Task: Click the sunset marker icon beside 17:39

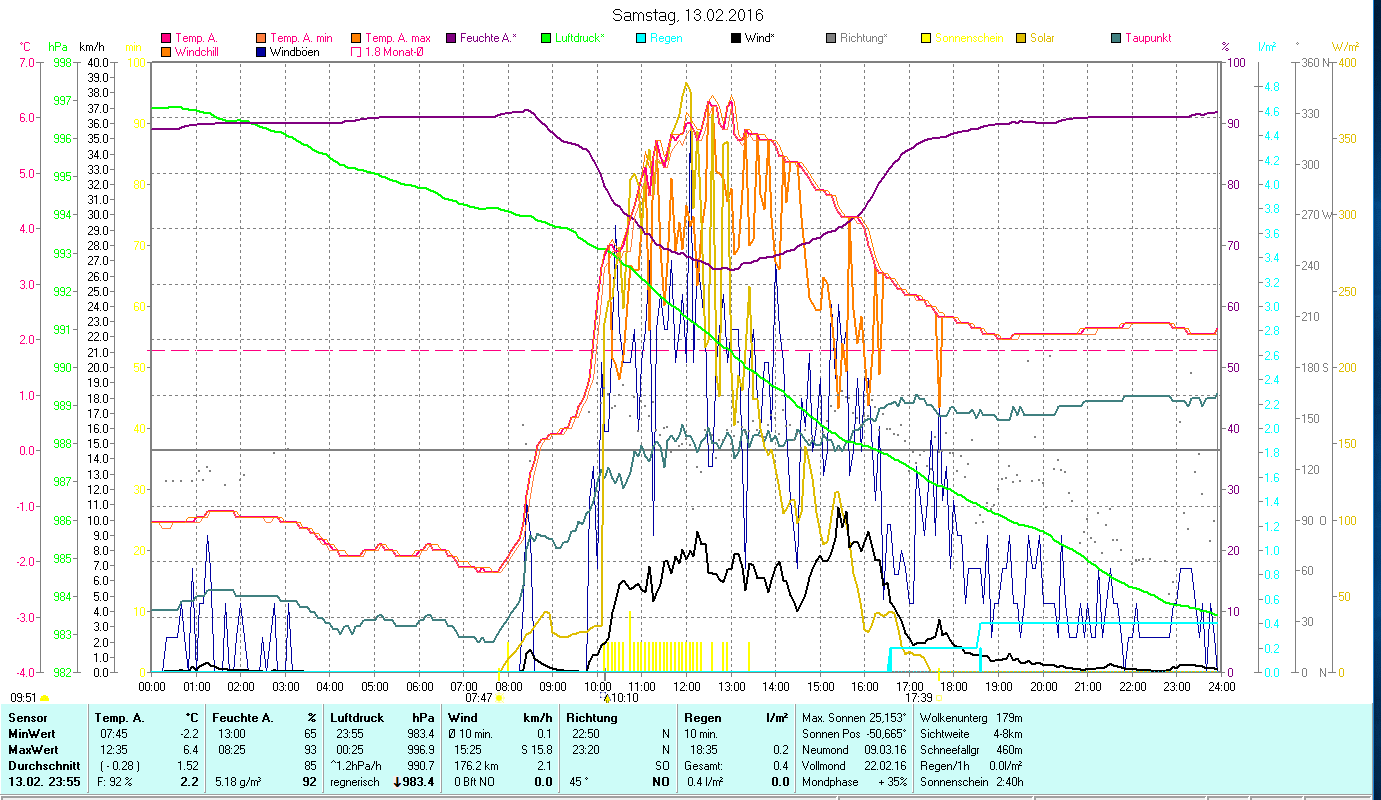Action: pyautogui.click(x=939, y=698)
